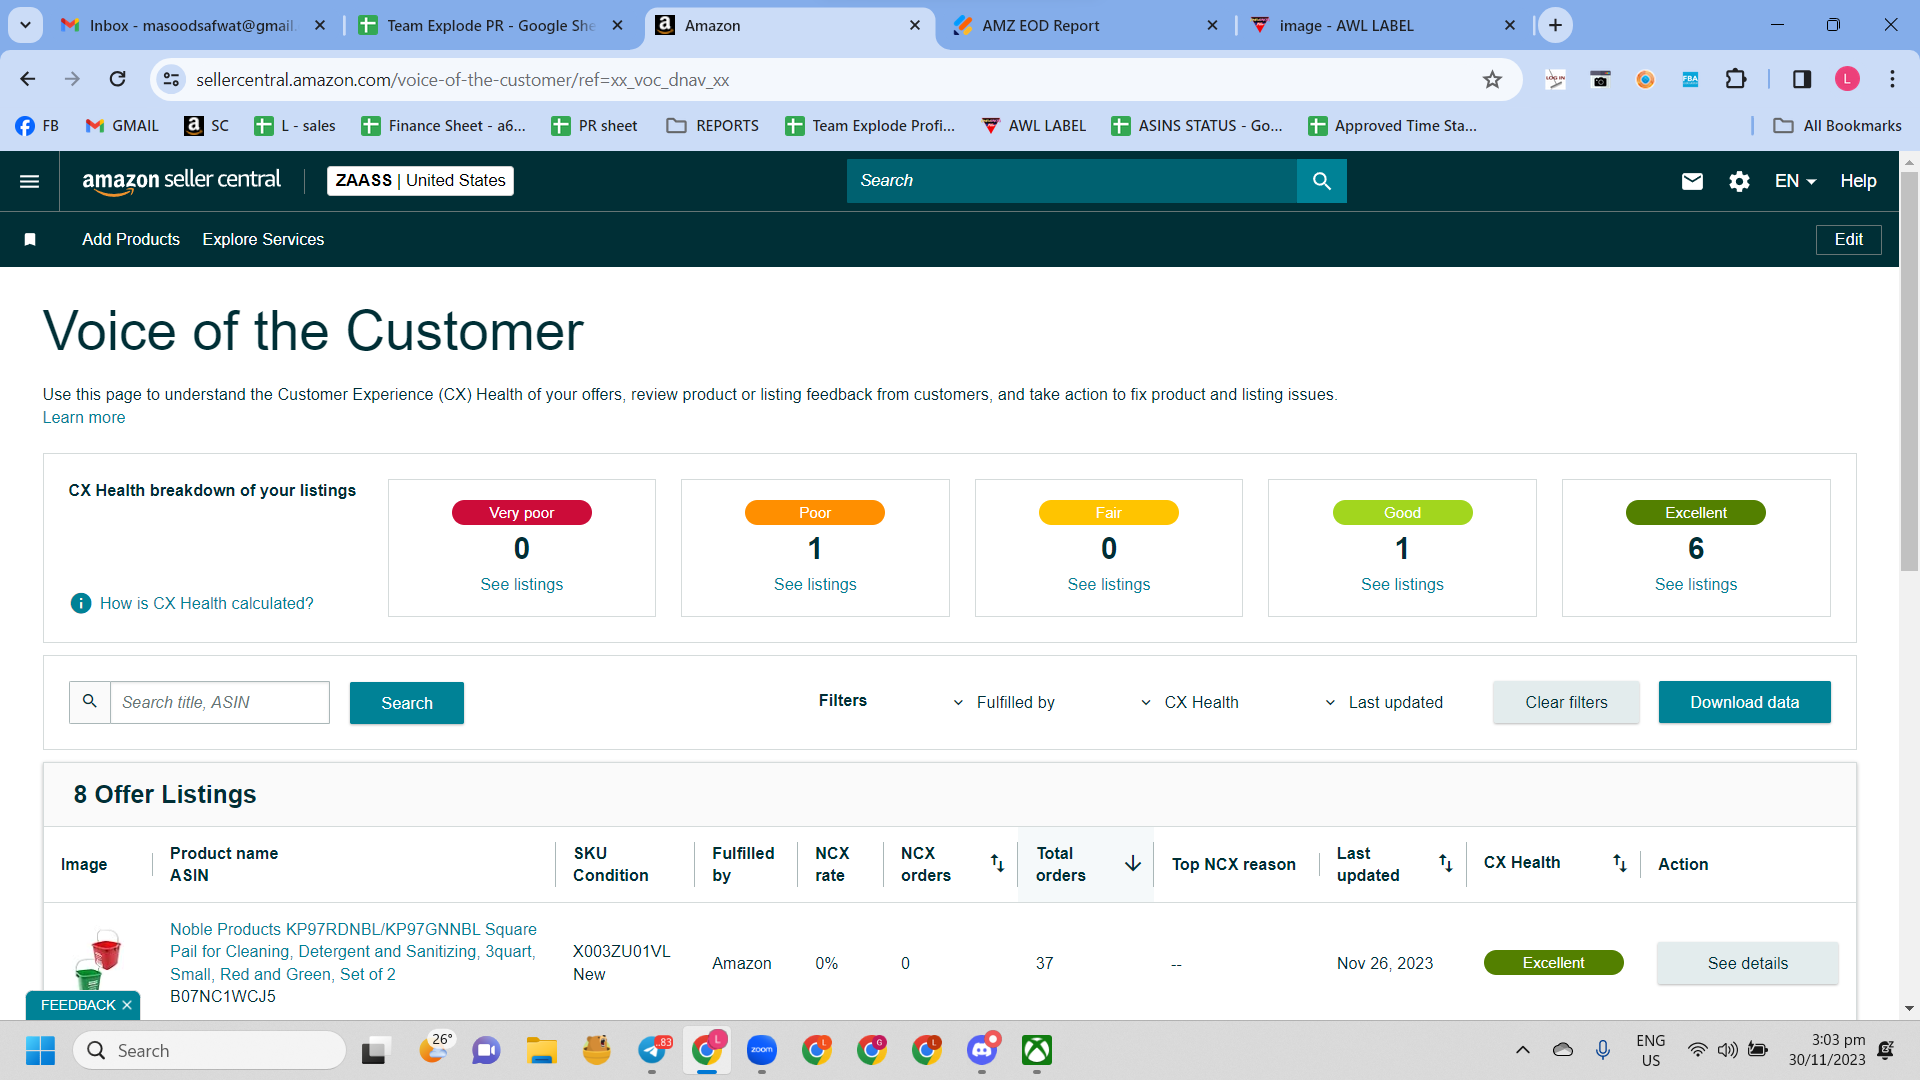
Task: Sort by the NCX orders column arrows
Action: (997, 863)
